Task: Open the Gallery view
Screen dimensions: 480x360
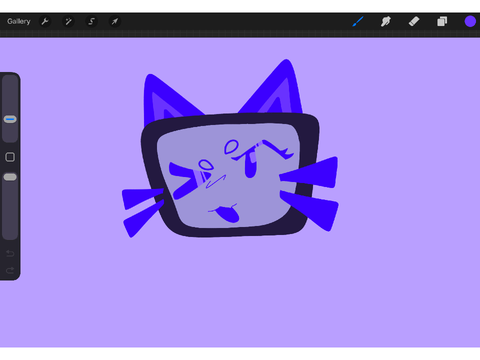Action: (19, 21)
